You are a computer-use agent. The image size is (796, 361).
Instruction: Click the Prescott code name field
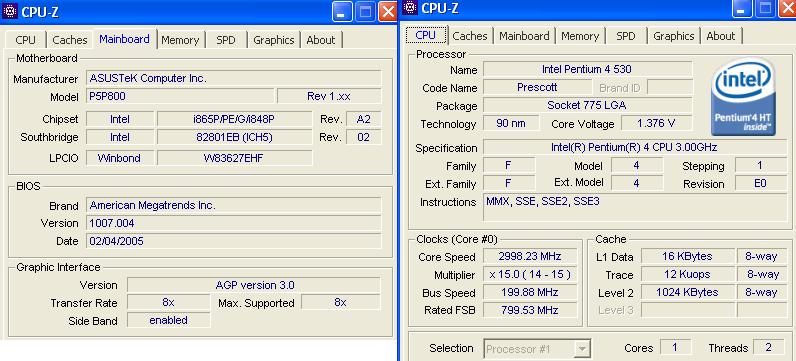(537, 87)
